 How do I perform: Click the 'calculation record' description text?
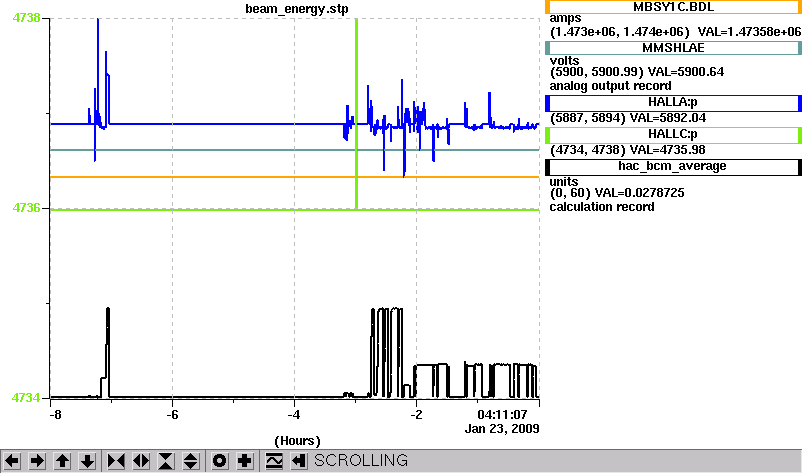click(x=602, y=207)
